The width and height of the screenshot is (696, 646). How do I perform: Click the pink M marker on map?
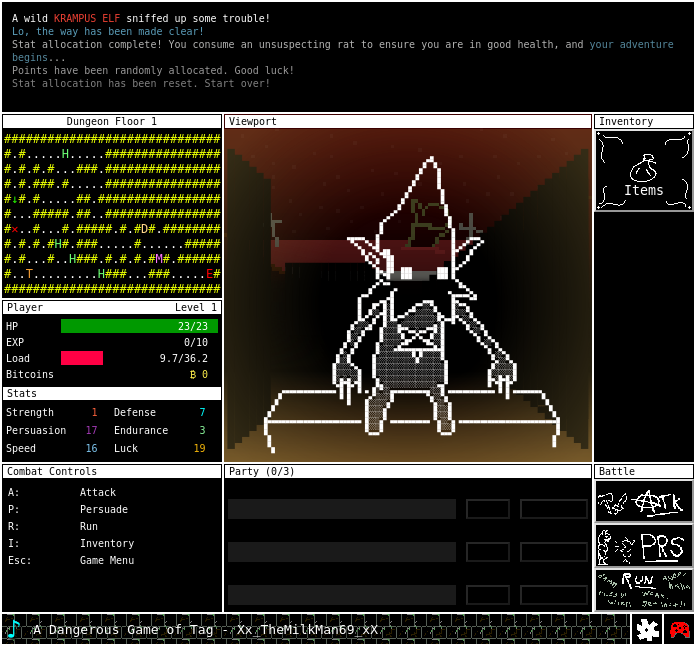click(x=158, y=259)
